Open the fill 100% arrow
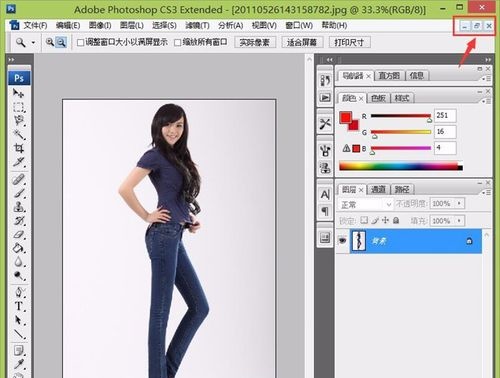 [x=459, y=221]
